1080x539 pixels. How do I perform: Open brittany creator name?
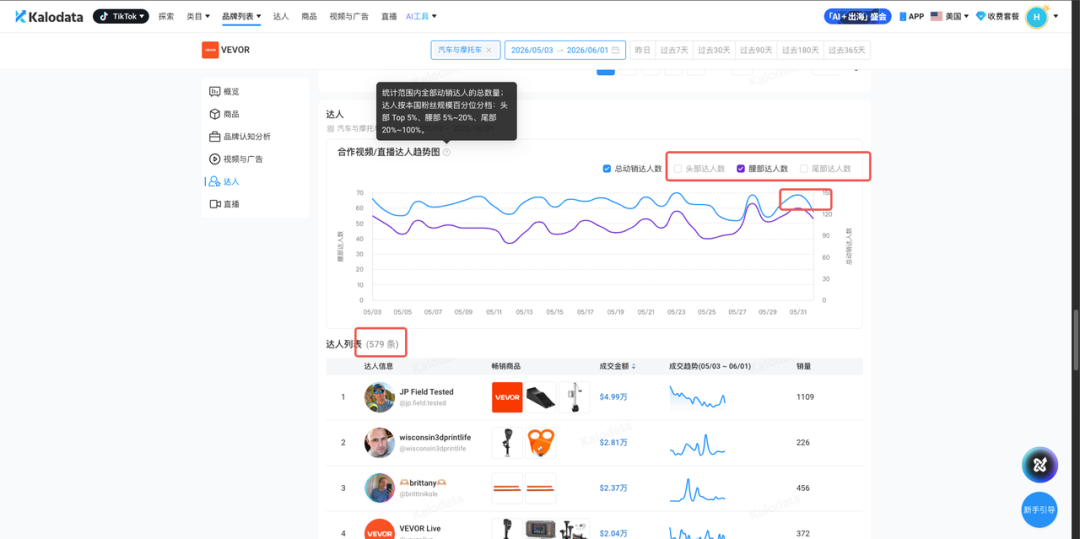424,483
